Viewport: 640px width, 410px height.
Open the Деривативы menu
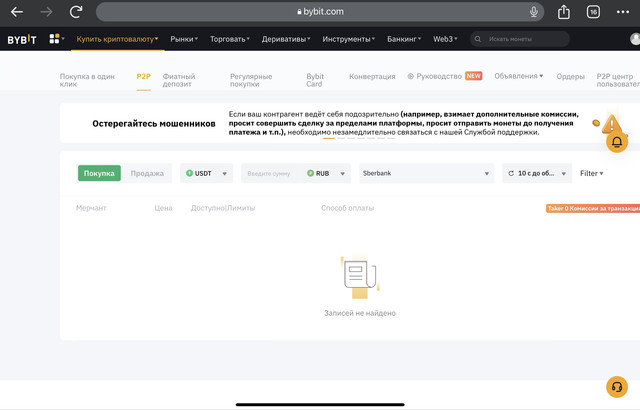click(x=286, y=39)
